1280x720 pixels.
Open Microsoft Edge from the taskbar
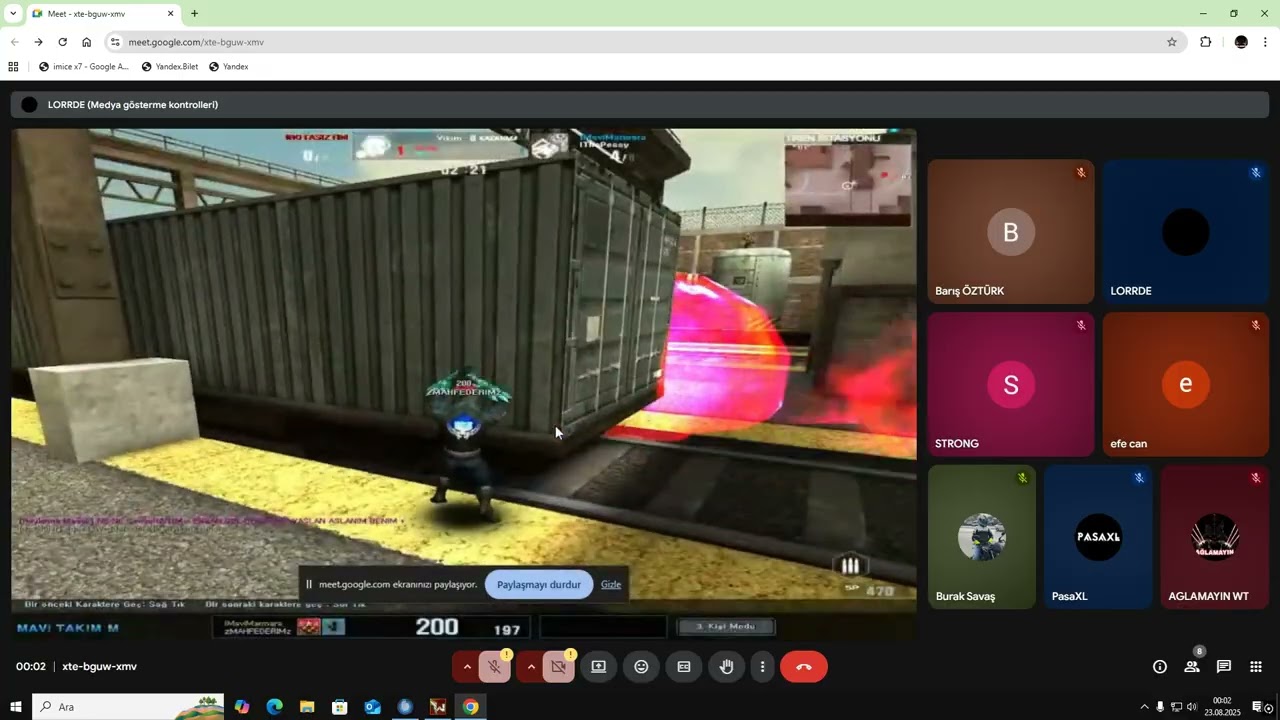tap(274, 707)
